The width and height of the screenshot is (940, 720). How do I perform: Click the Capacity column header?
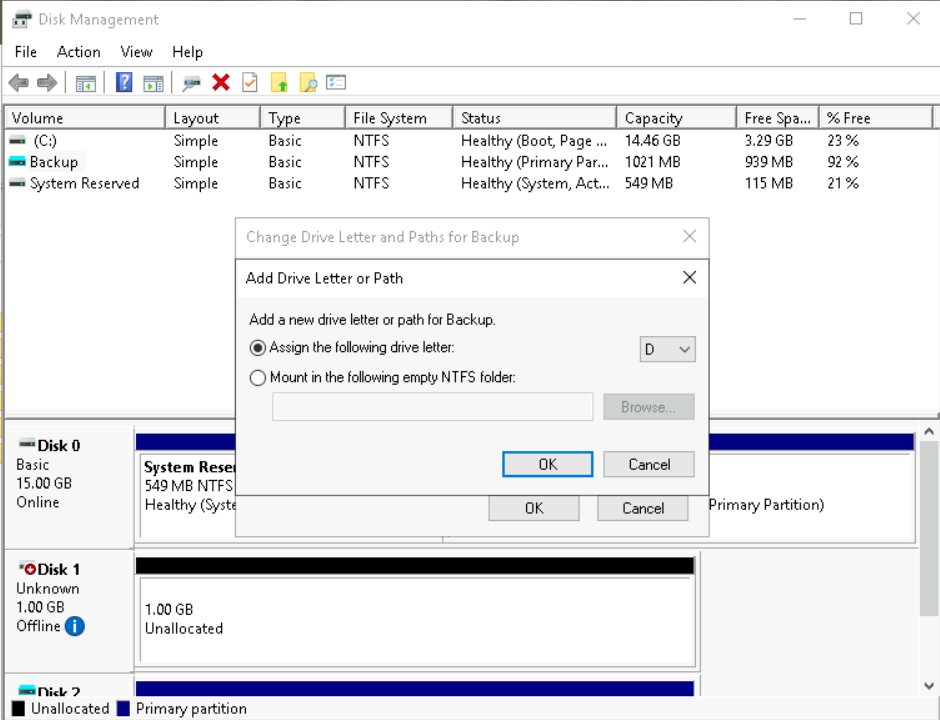coord(653,118)
